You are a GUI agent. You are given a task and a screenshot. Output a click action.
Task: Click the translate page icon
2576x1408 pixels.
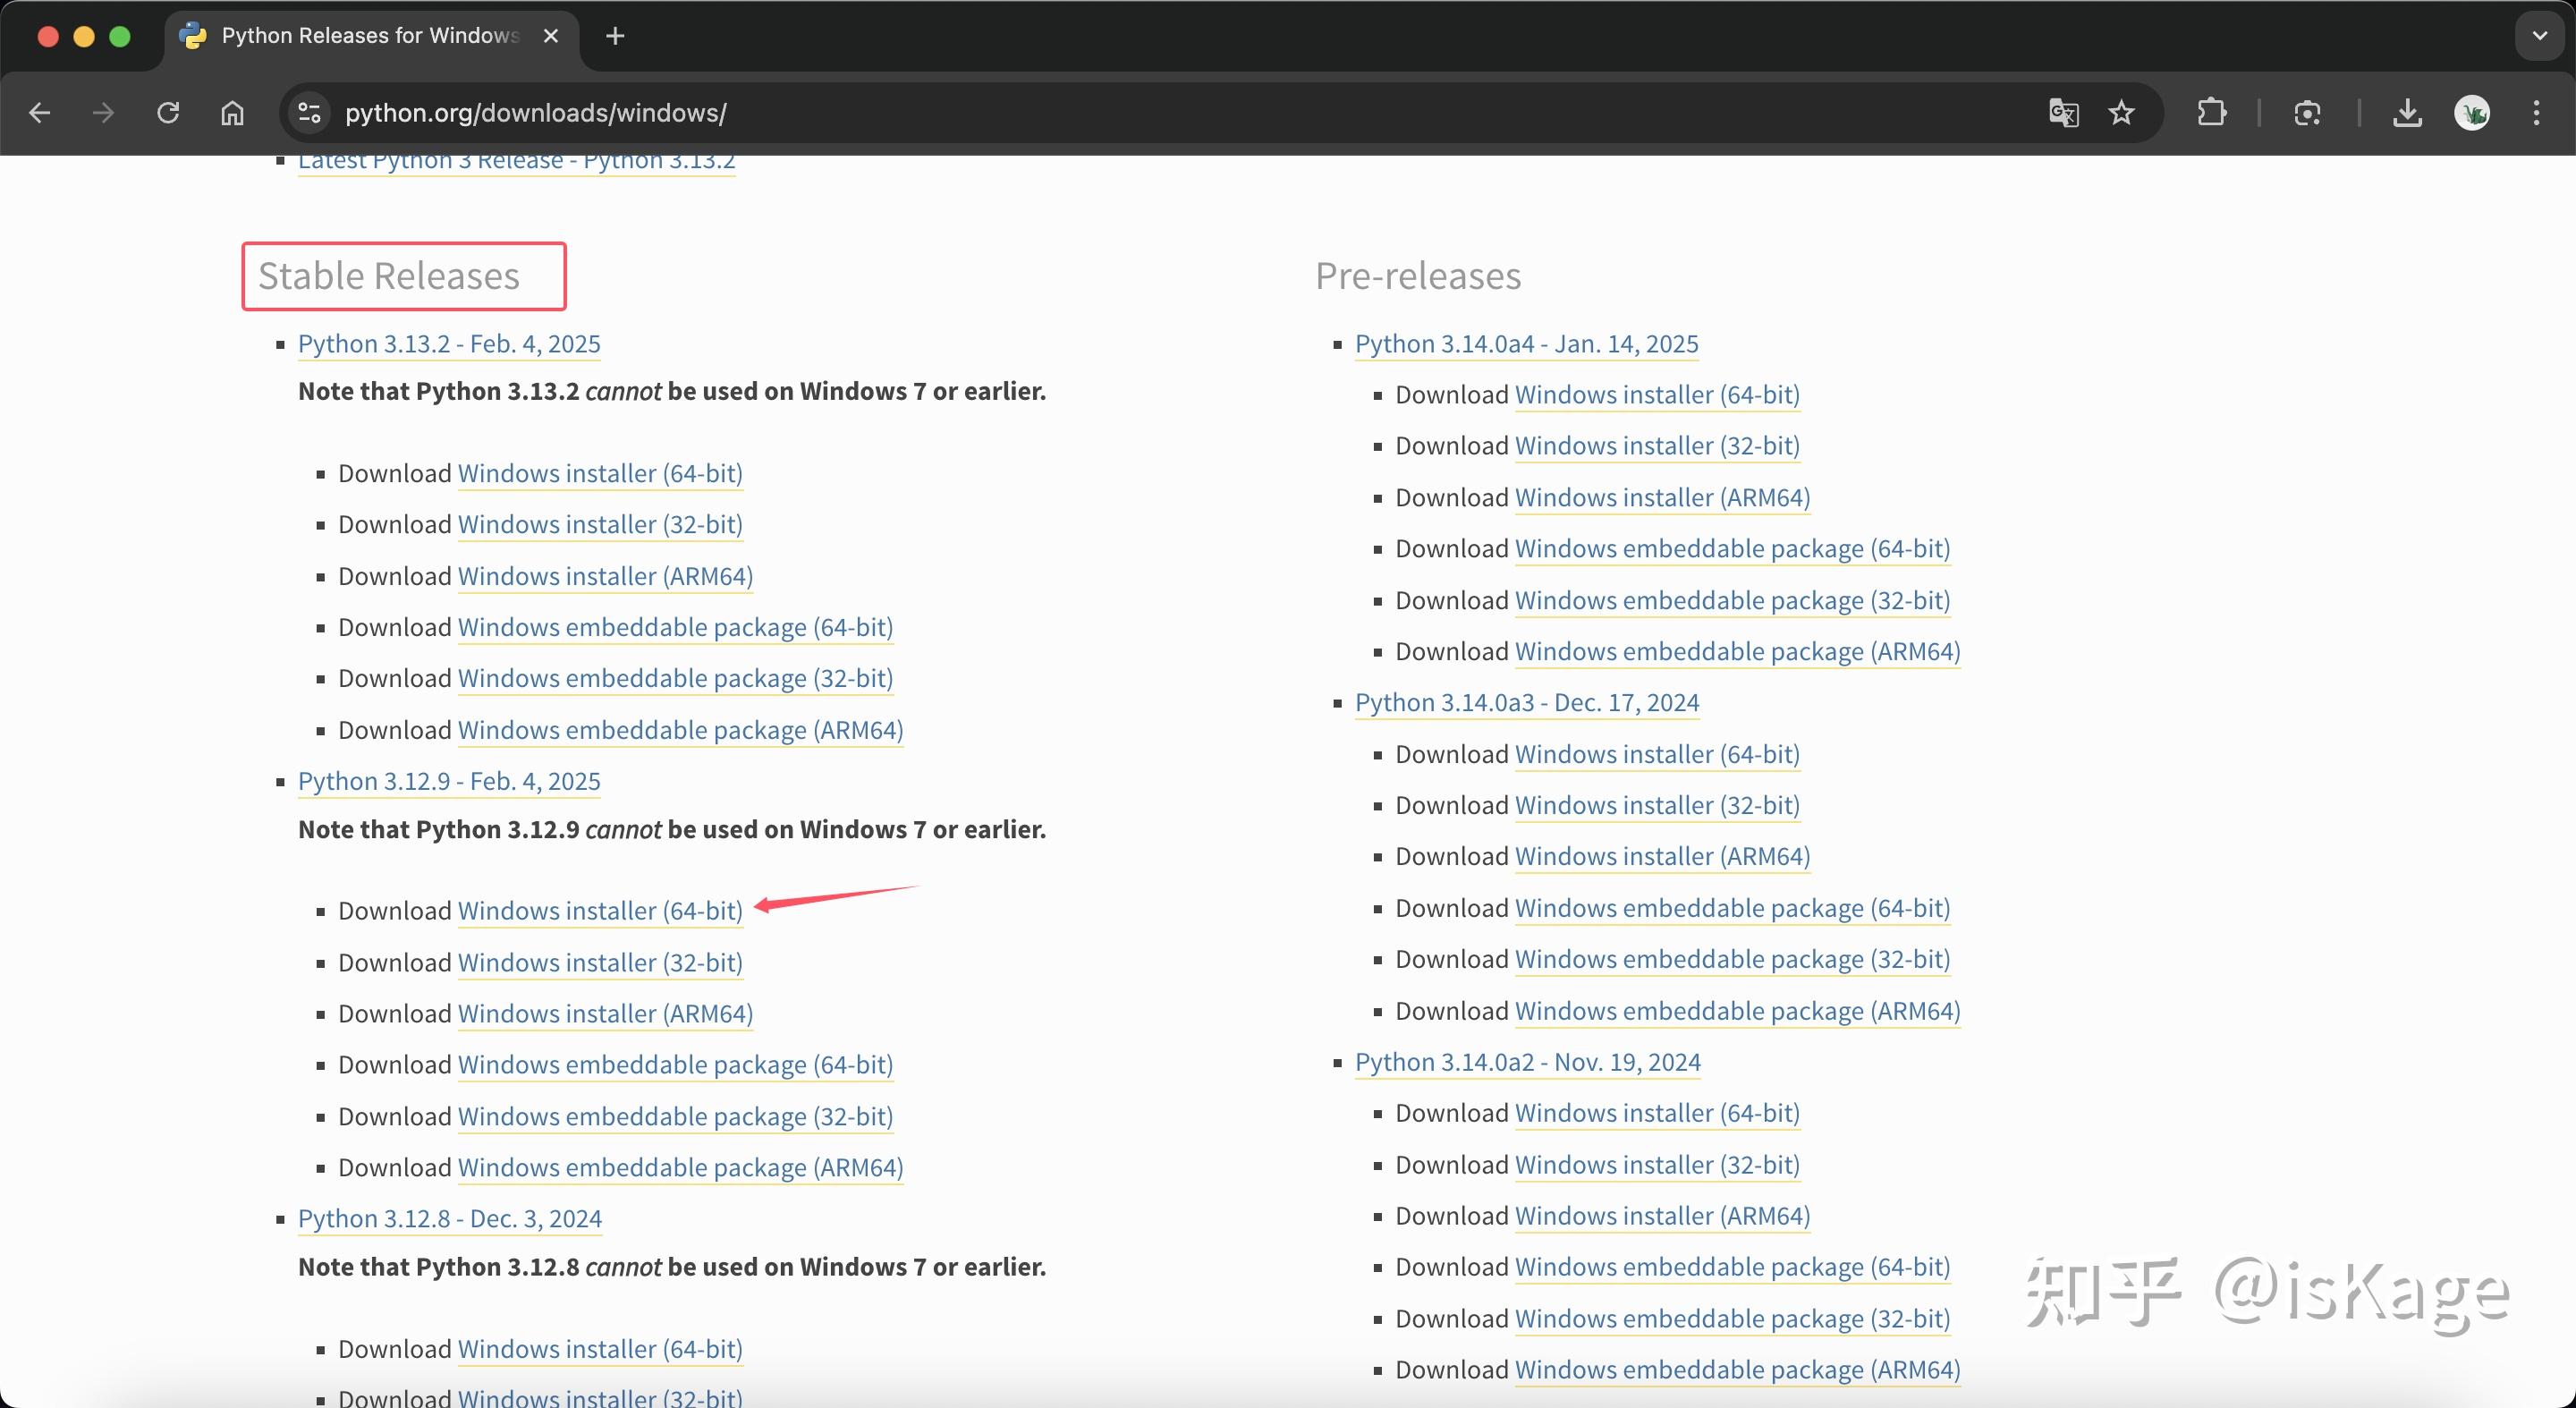coord(2063,113)
